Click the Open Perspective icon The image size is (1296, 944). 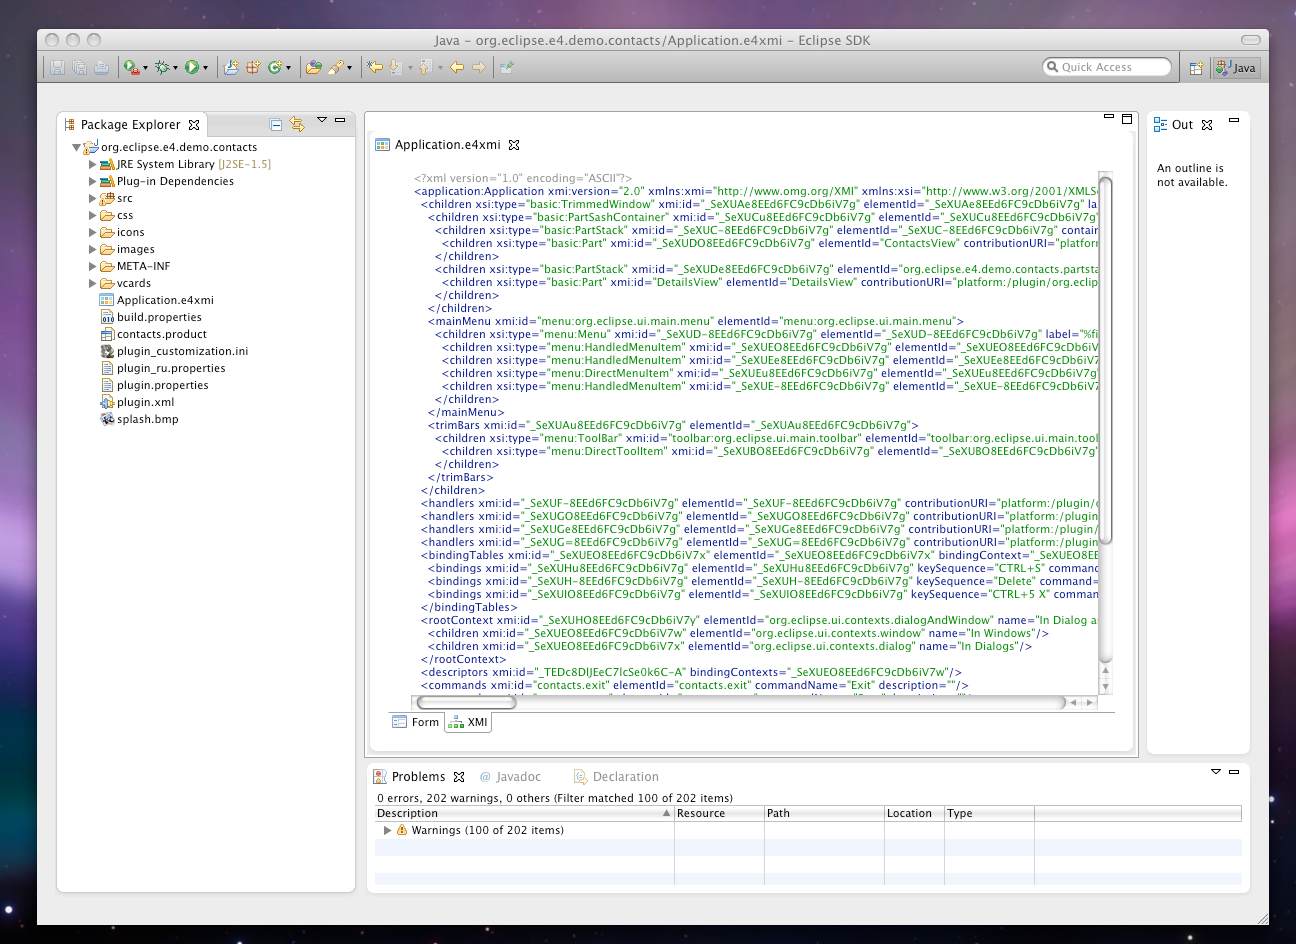point(1196,68)
